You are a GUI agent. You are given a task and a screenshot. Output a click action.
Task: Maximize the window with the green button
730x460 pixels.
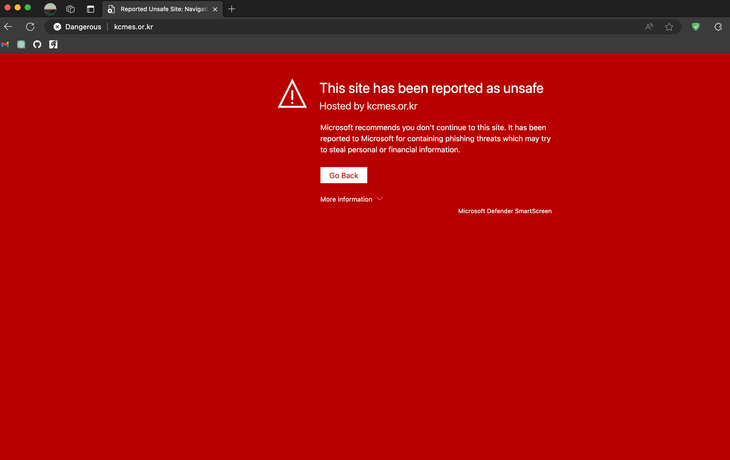click(x=28, y=7)
